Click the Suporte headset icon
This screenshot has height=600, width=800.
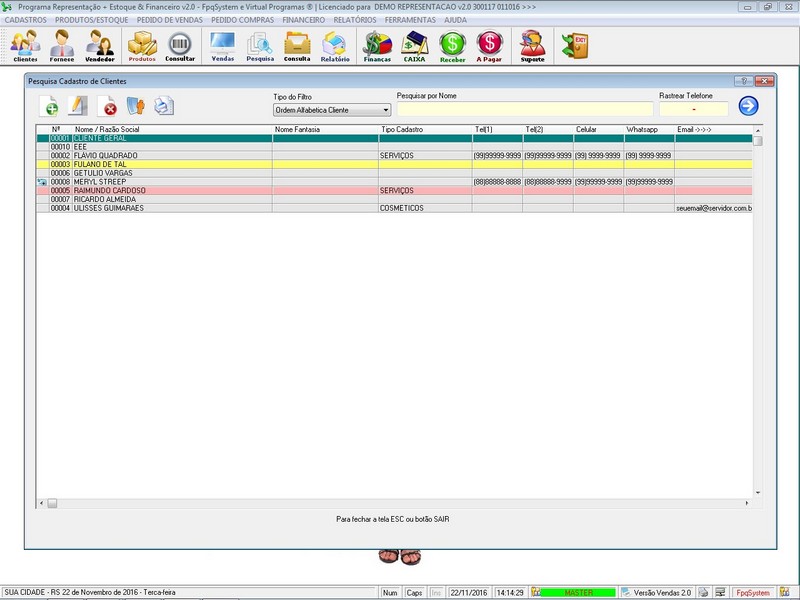tap(533, 46)
